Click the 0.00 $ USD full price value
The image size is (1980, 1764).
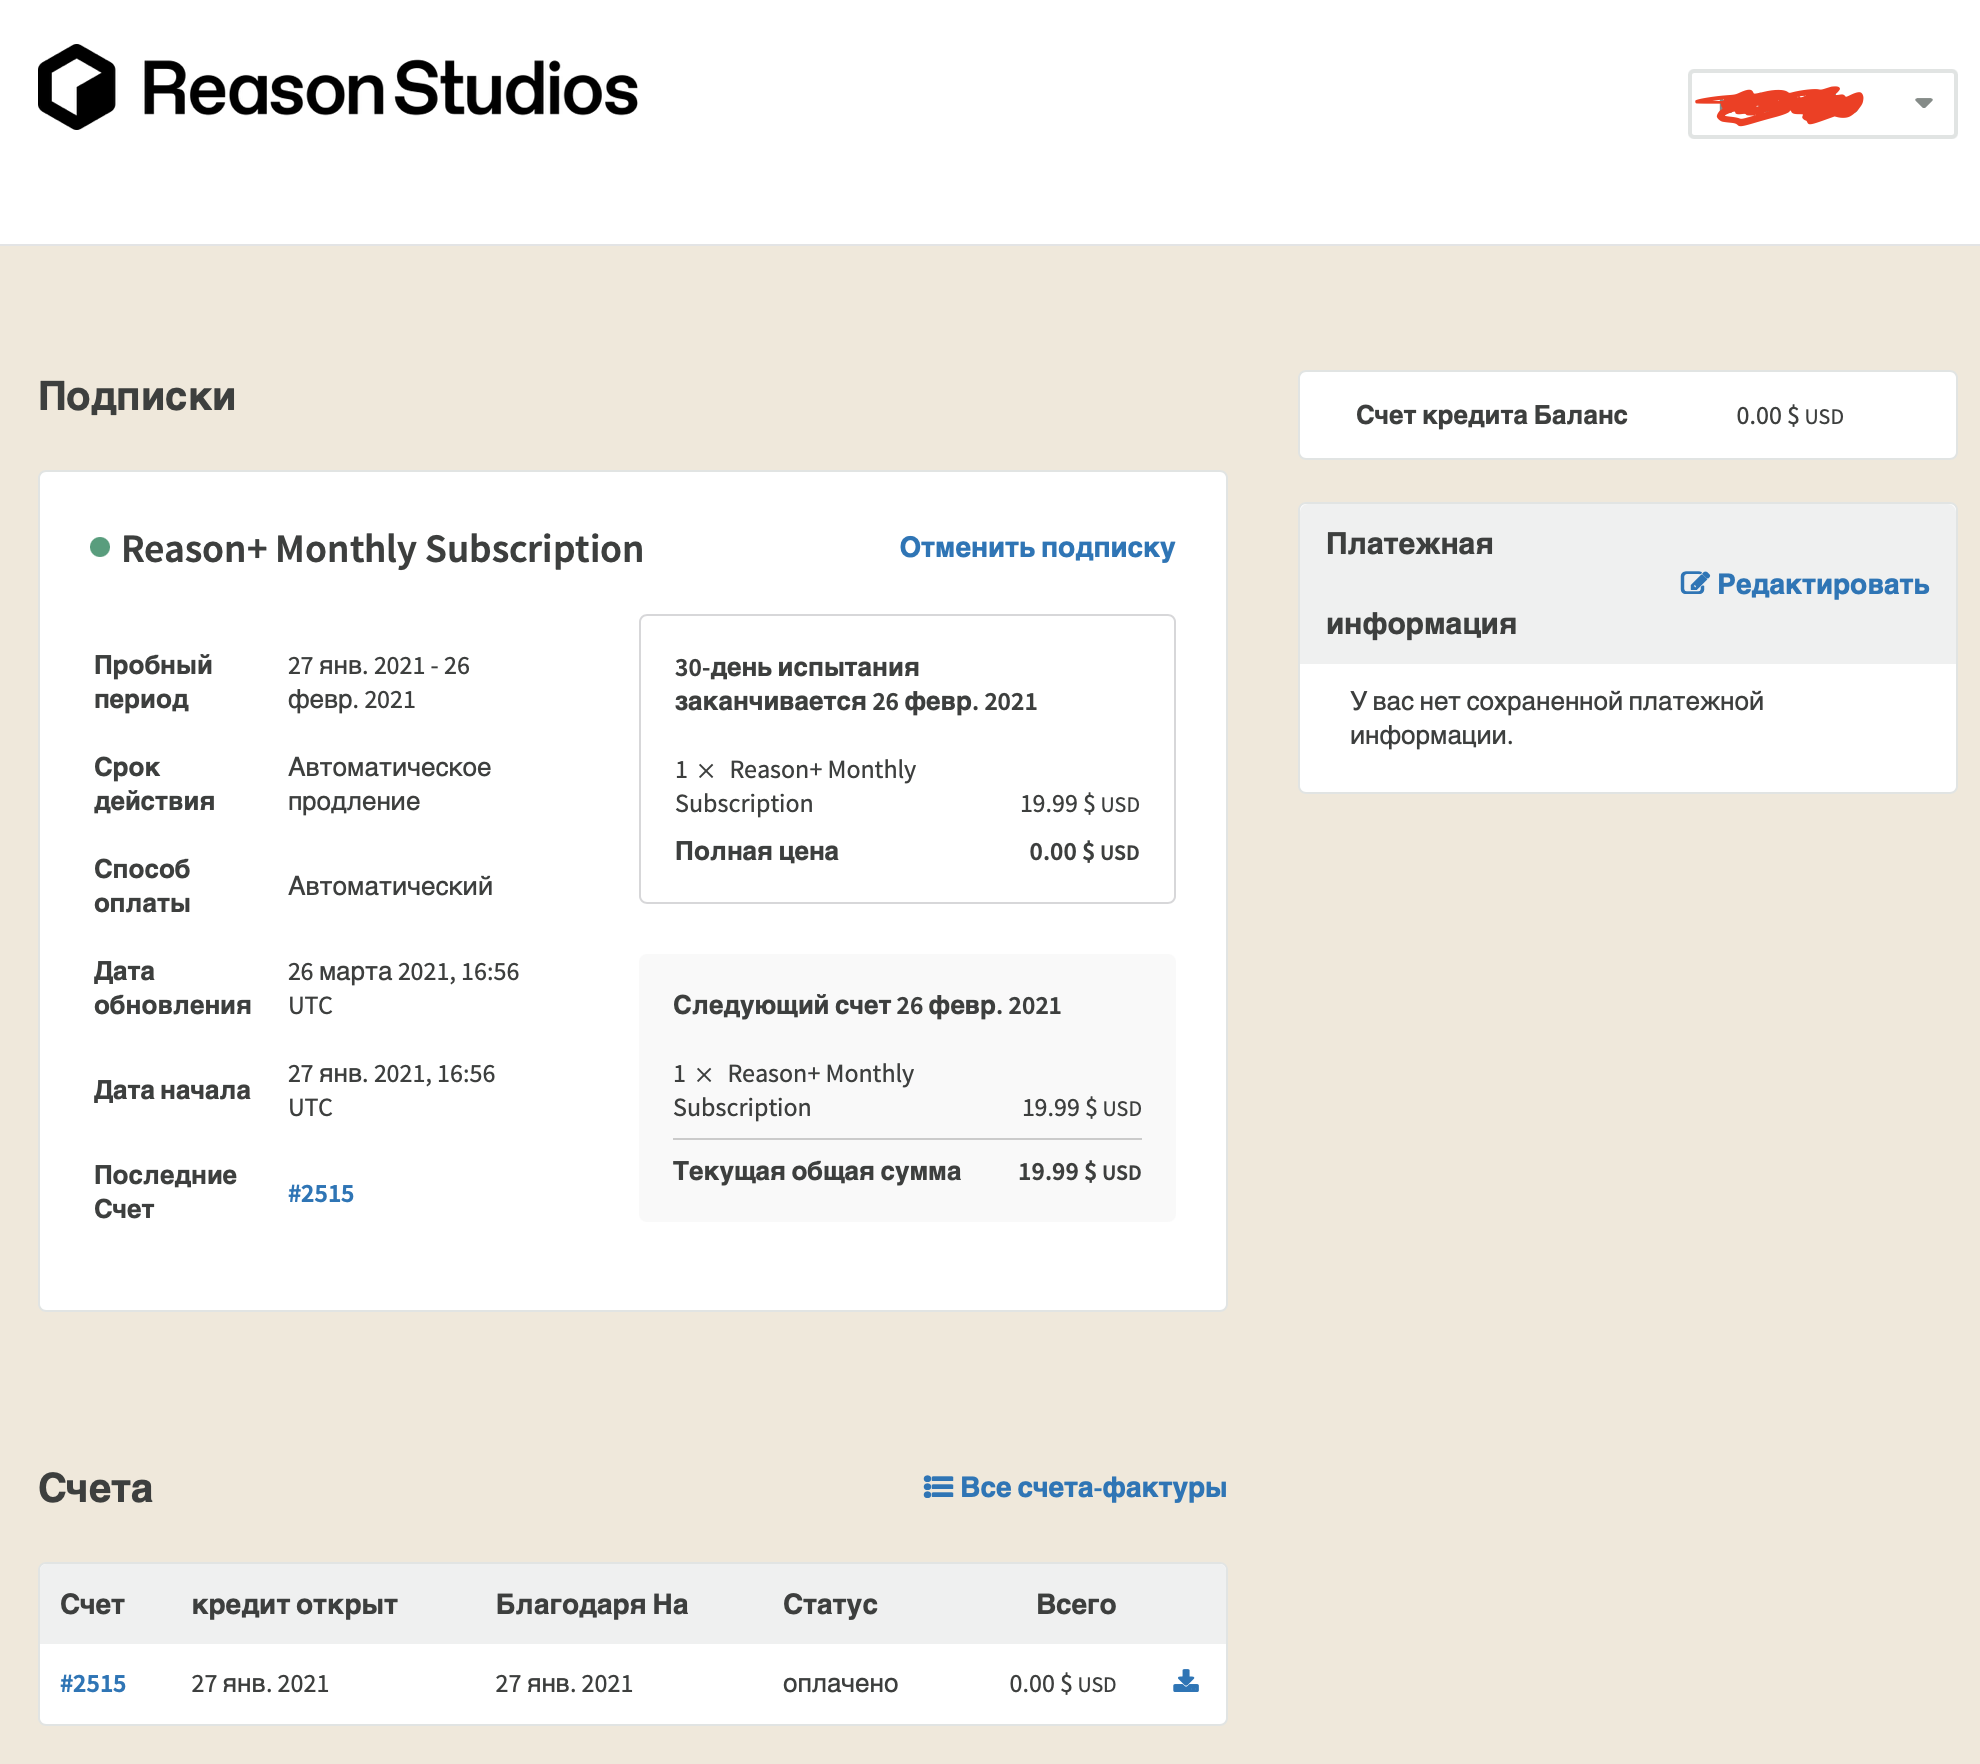[x=1084, y=852]
